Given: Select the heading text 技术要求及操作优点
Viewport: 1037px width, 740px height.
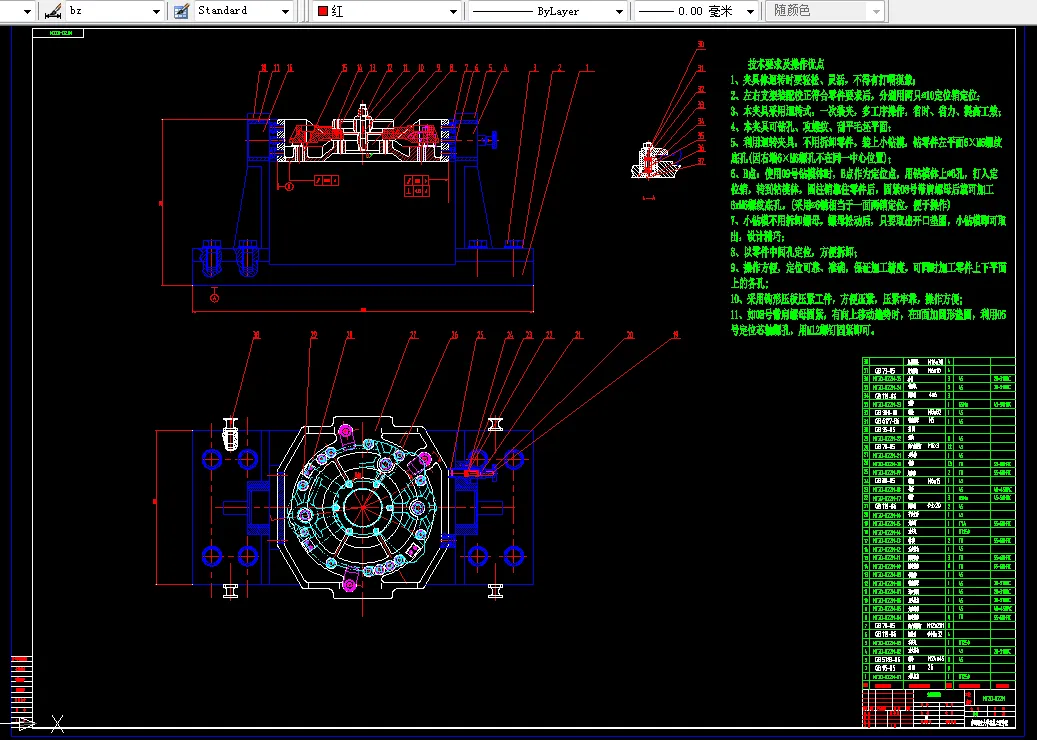Looking at the screenshot, I should click(x=786, y=64).
